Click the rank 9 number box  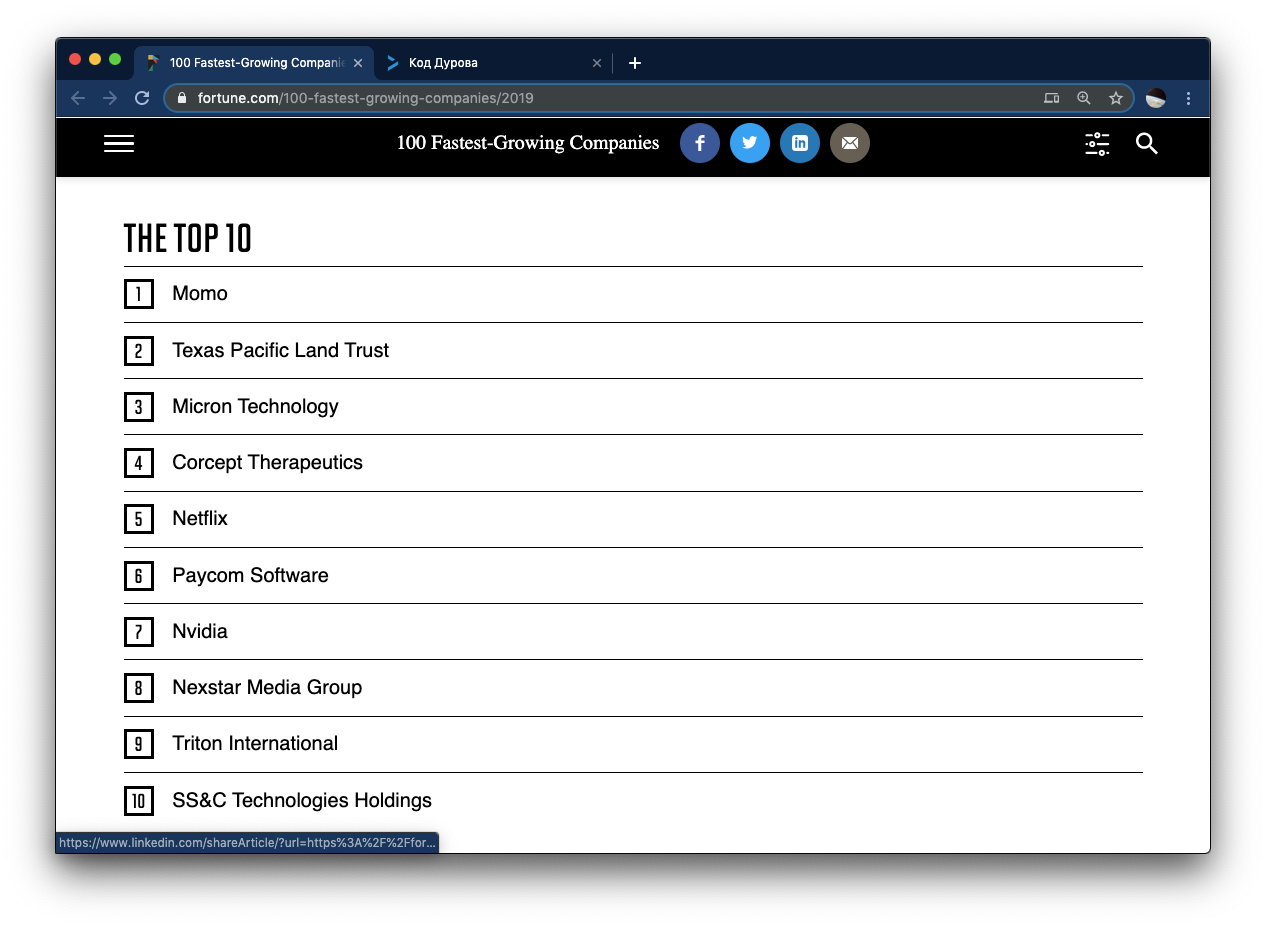tap(139, 744)
